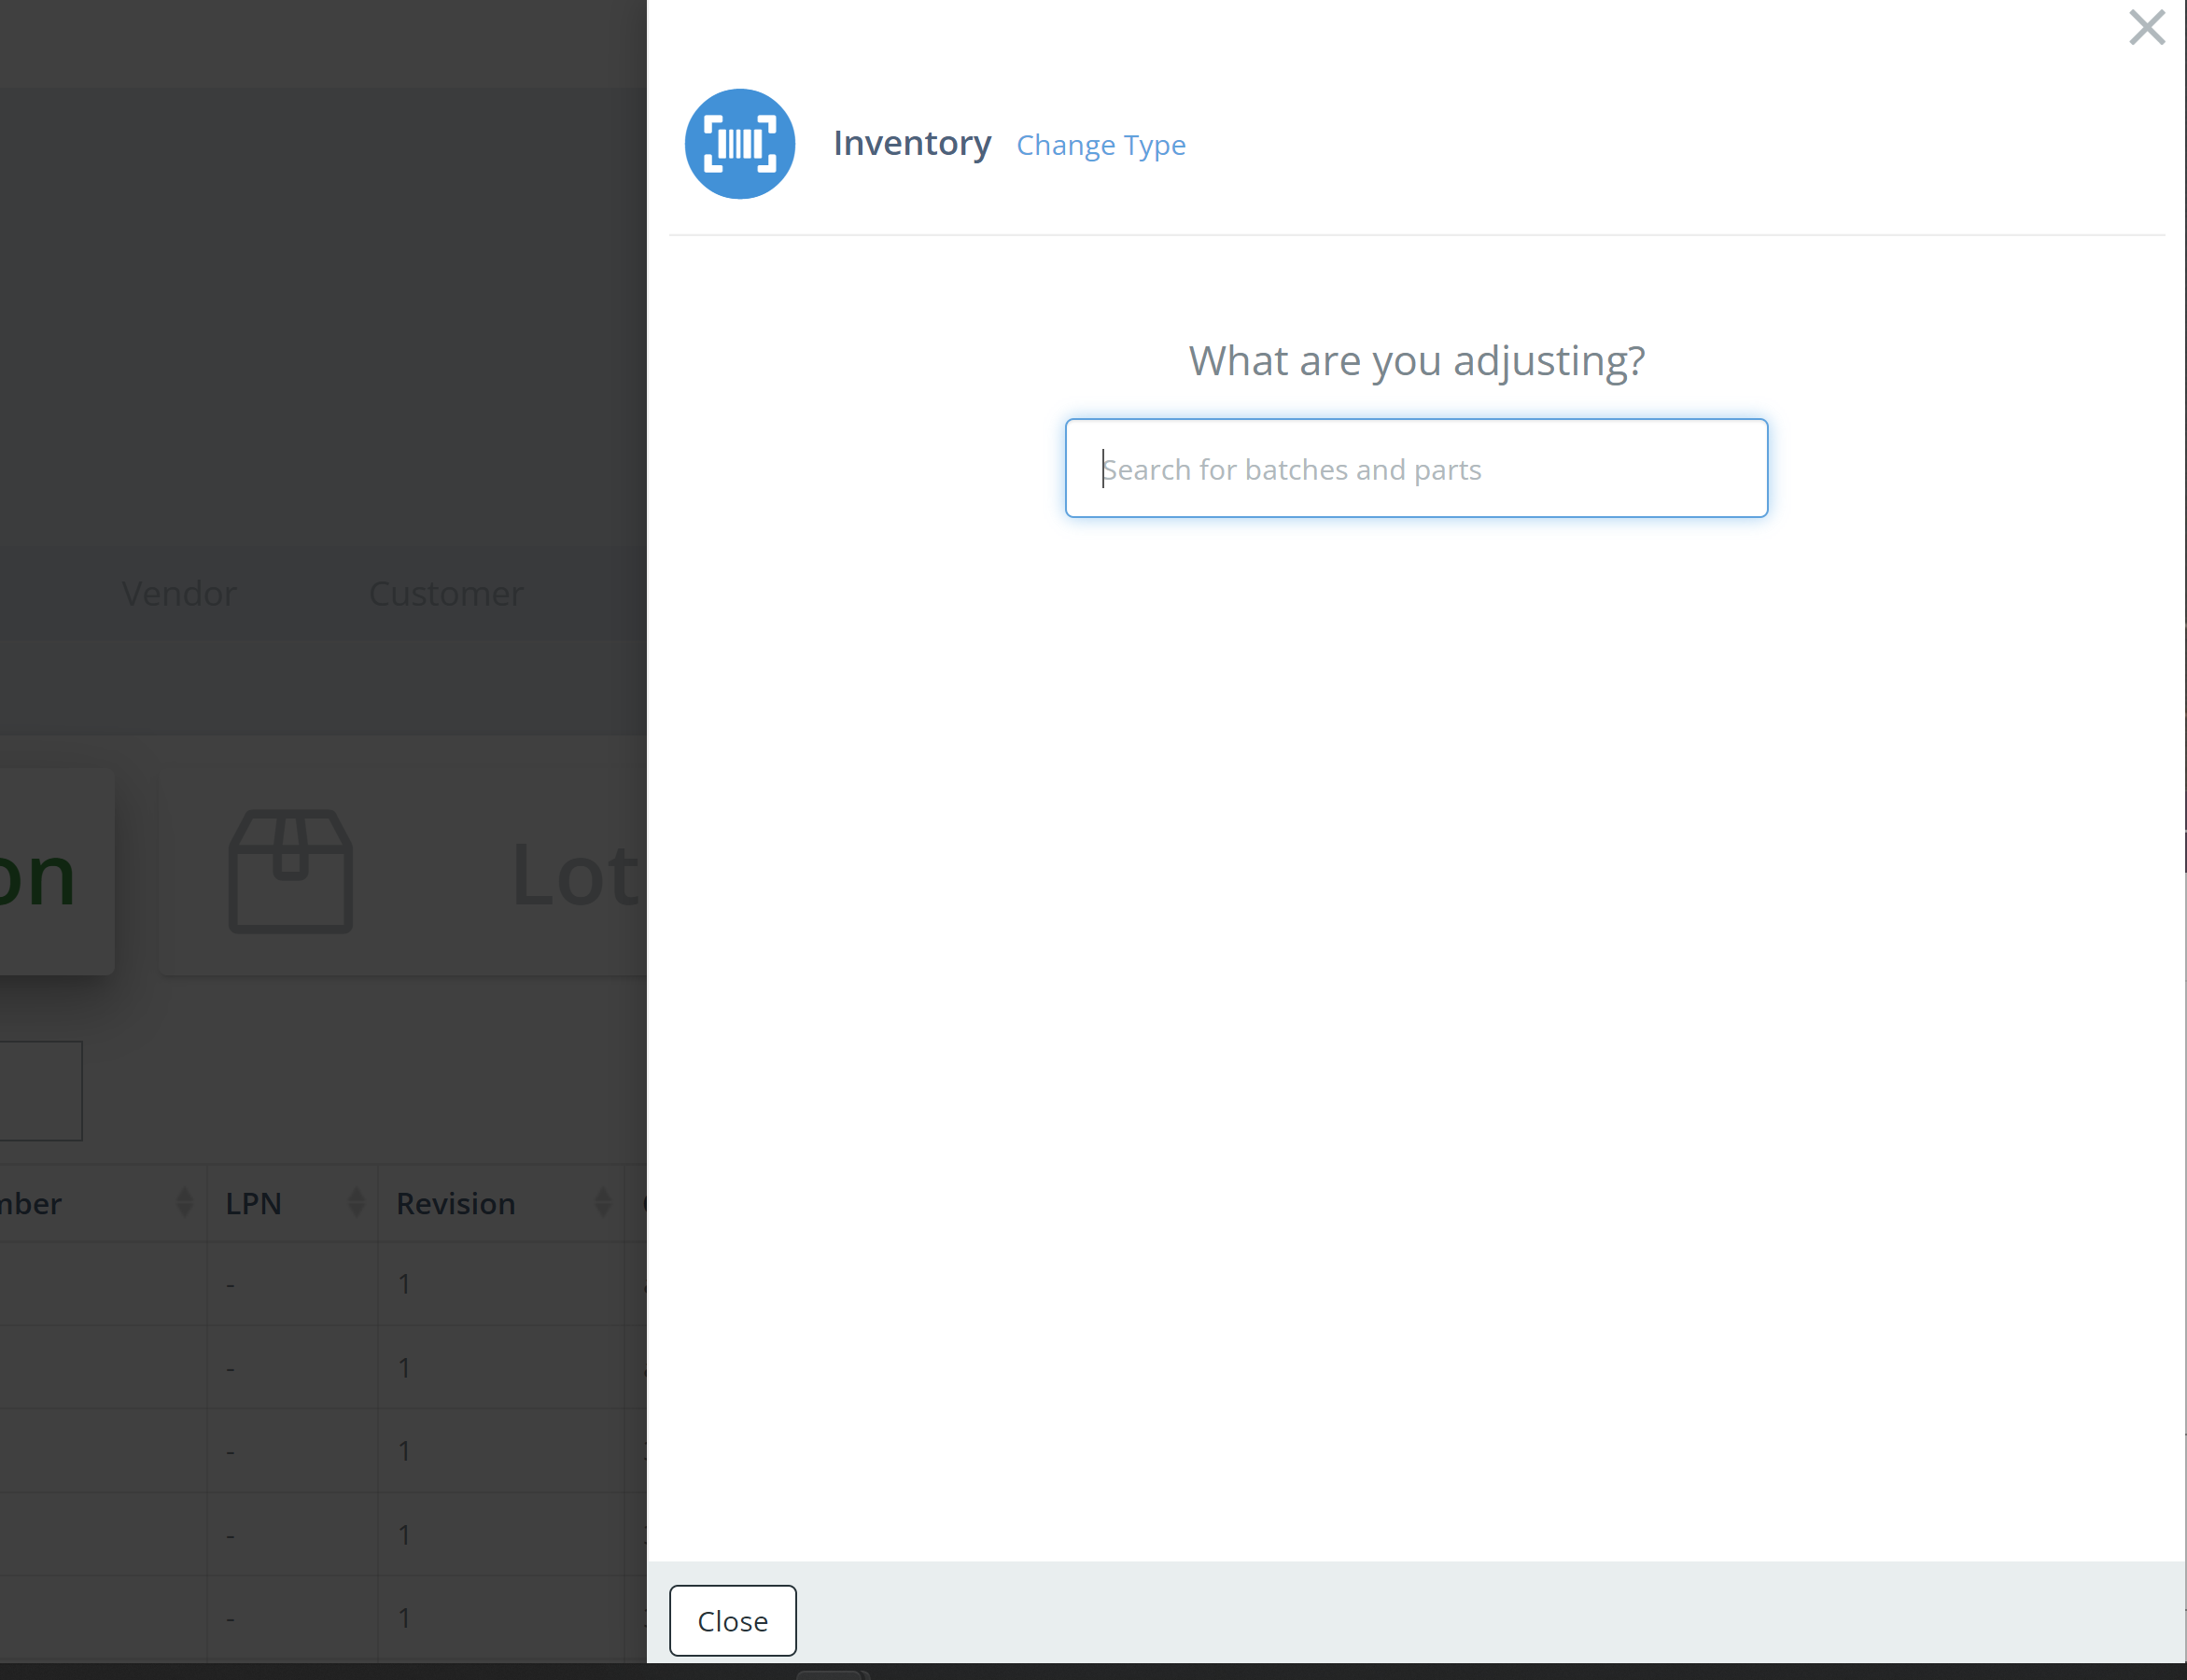This screenshot has width=2187, height=1680.
Task: Click the blue Inventory barcode scanner icon
Action: click(739, 144)
